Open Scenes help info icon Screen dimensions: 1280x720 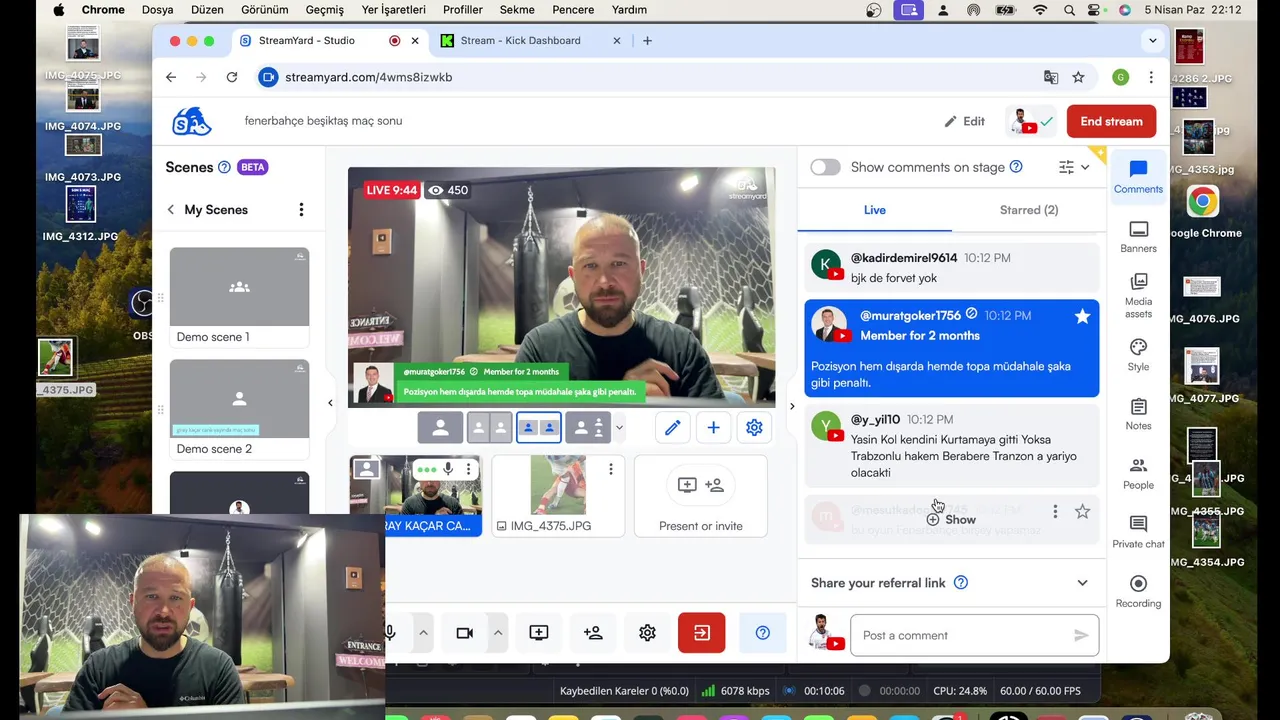224,167
